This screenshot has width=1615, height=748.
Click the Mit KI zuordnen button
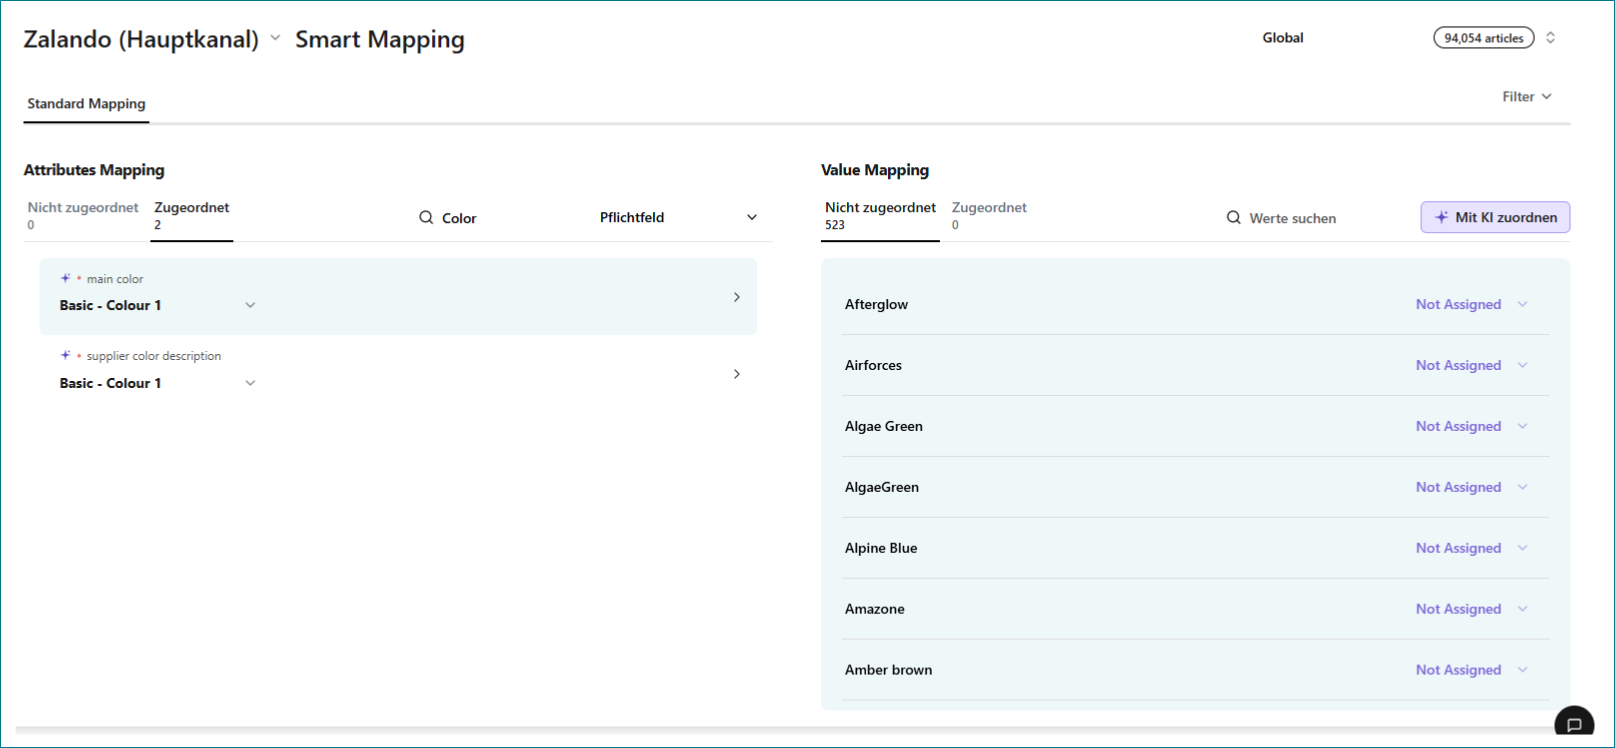tap(1495, 217)
